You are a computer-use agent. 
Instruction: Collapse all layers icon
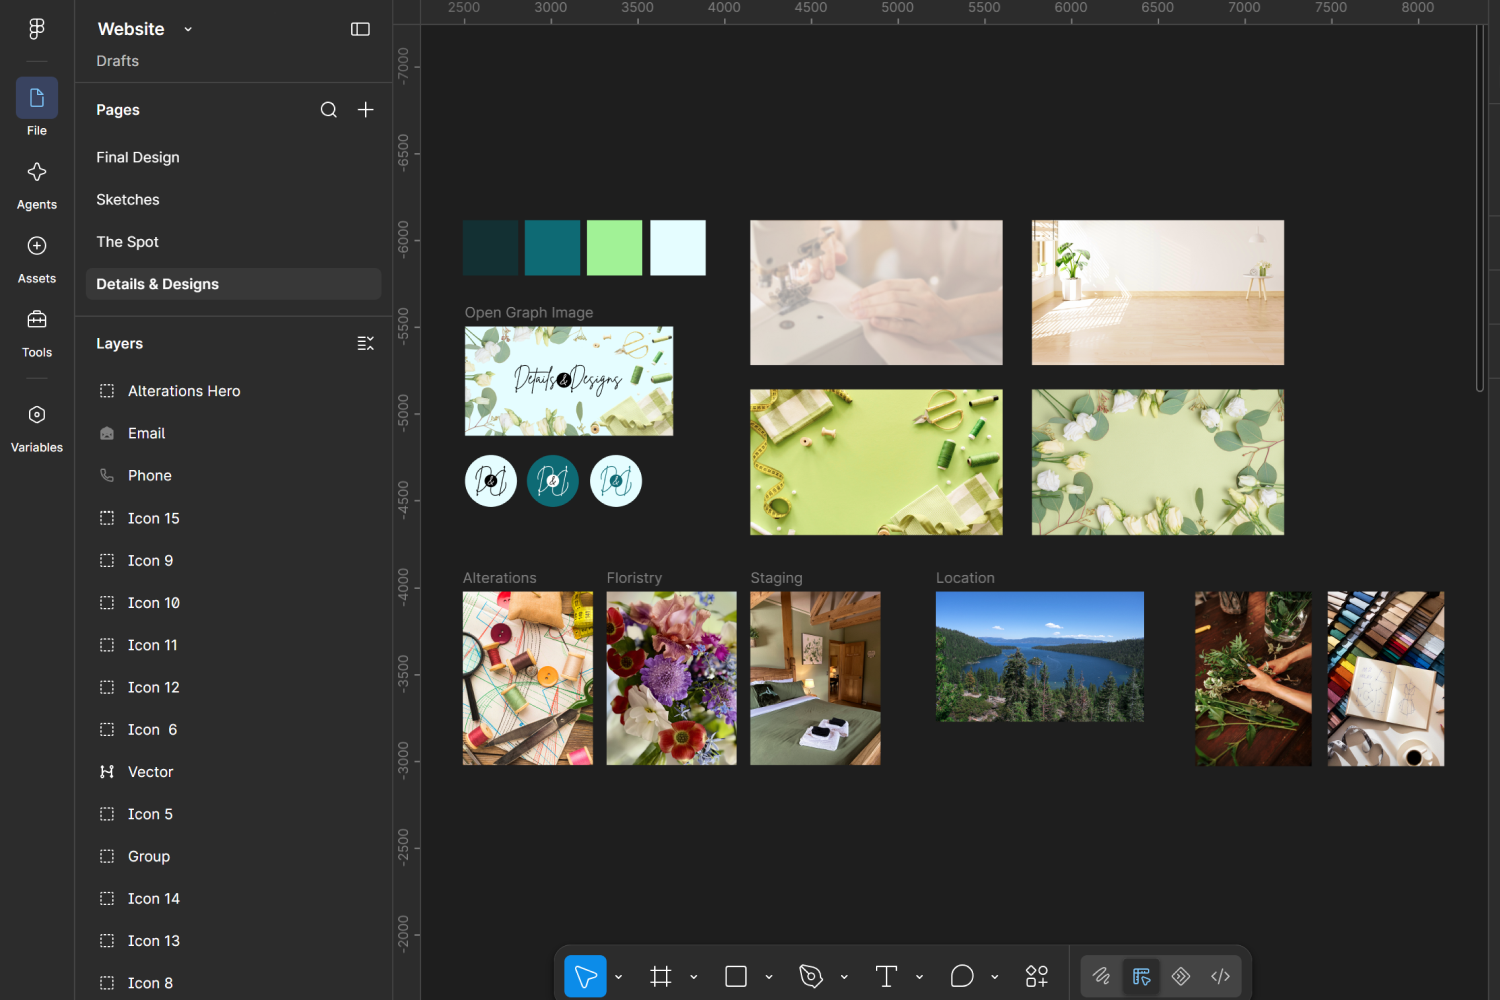pyautogui.click(x=366, y=343)
